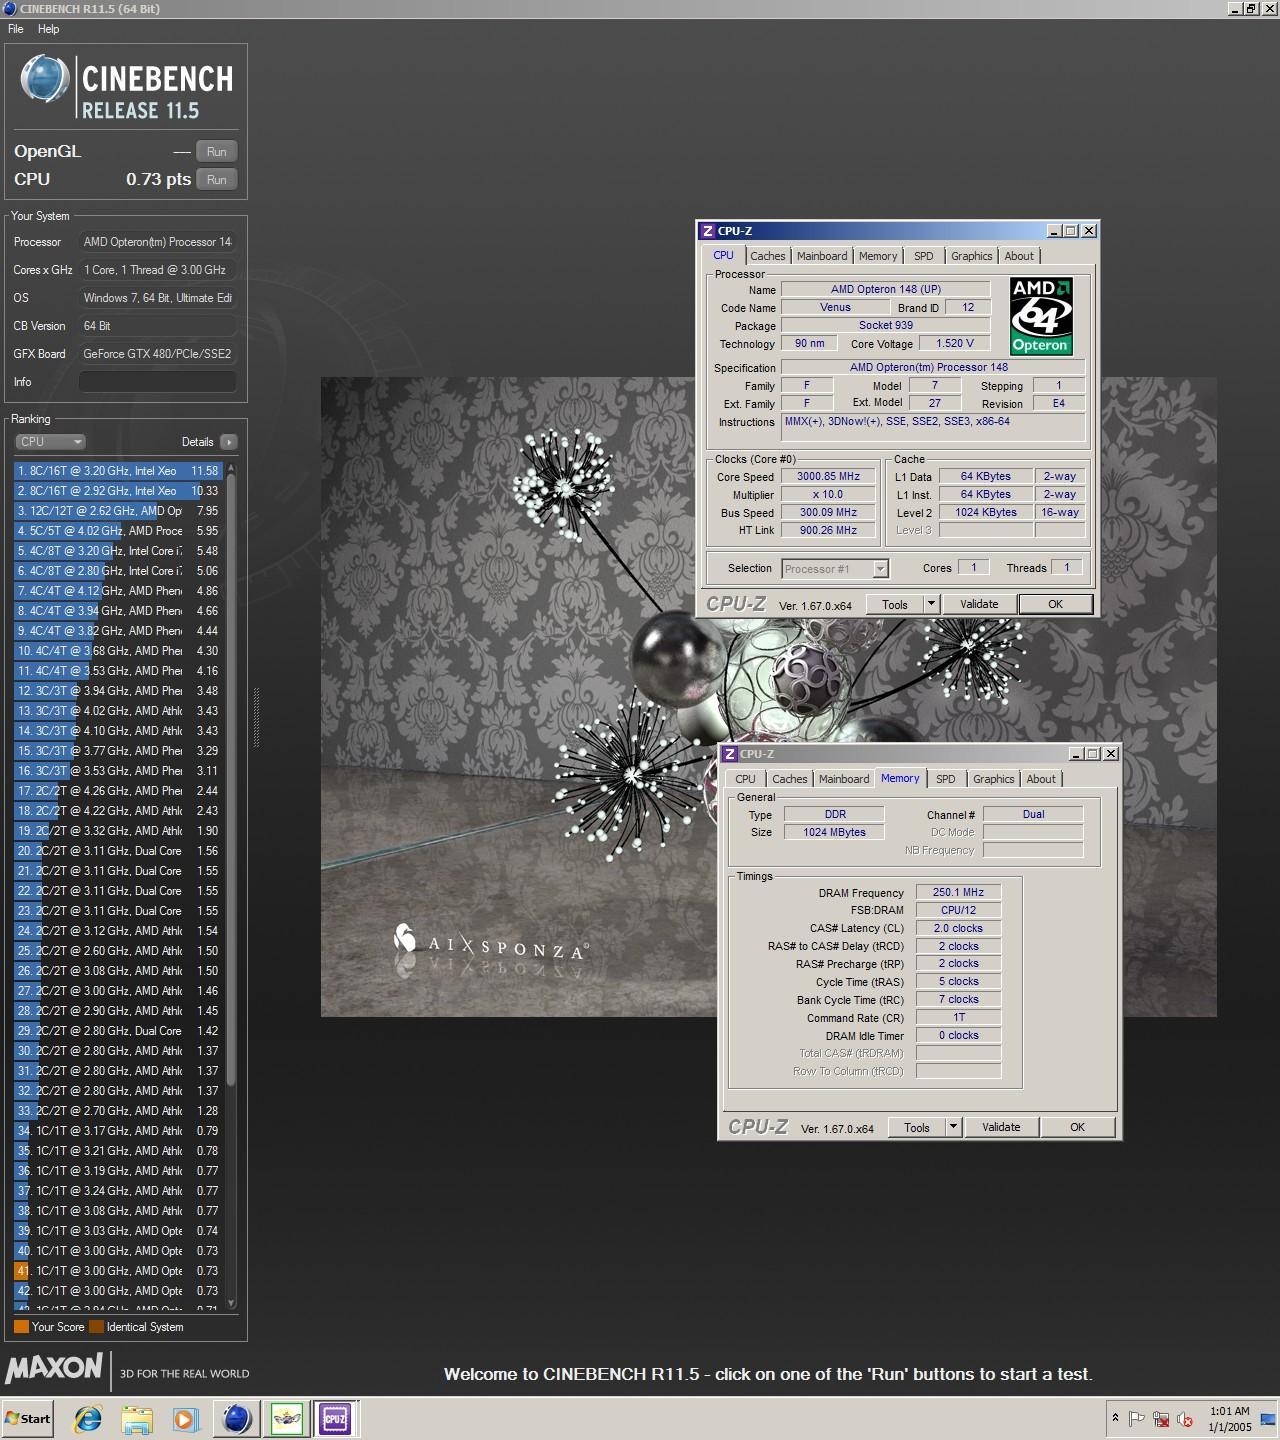The width and height of the screenshot is (1280, 1440).
Task: Select ranking entry 20 Dual Core 1.56
Action: pos(118,850)
